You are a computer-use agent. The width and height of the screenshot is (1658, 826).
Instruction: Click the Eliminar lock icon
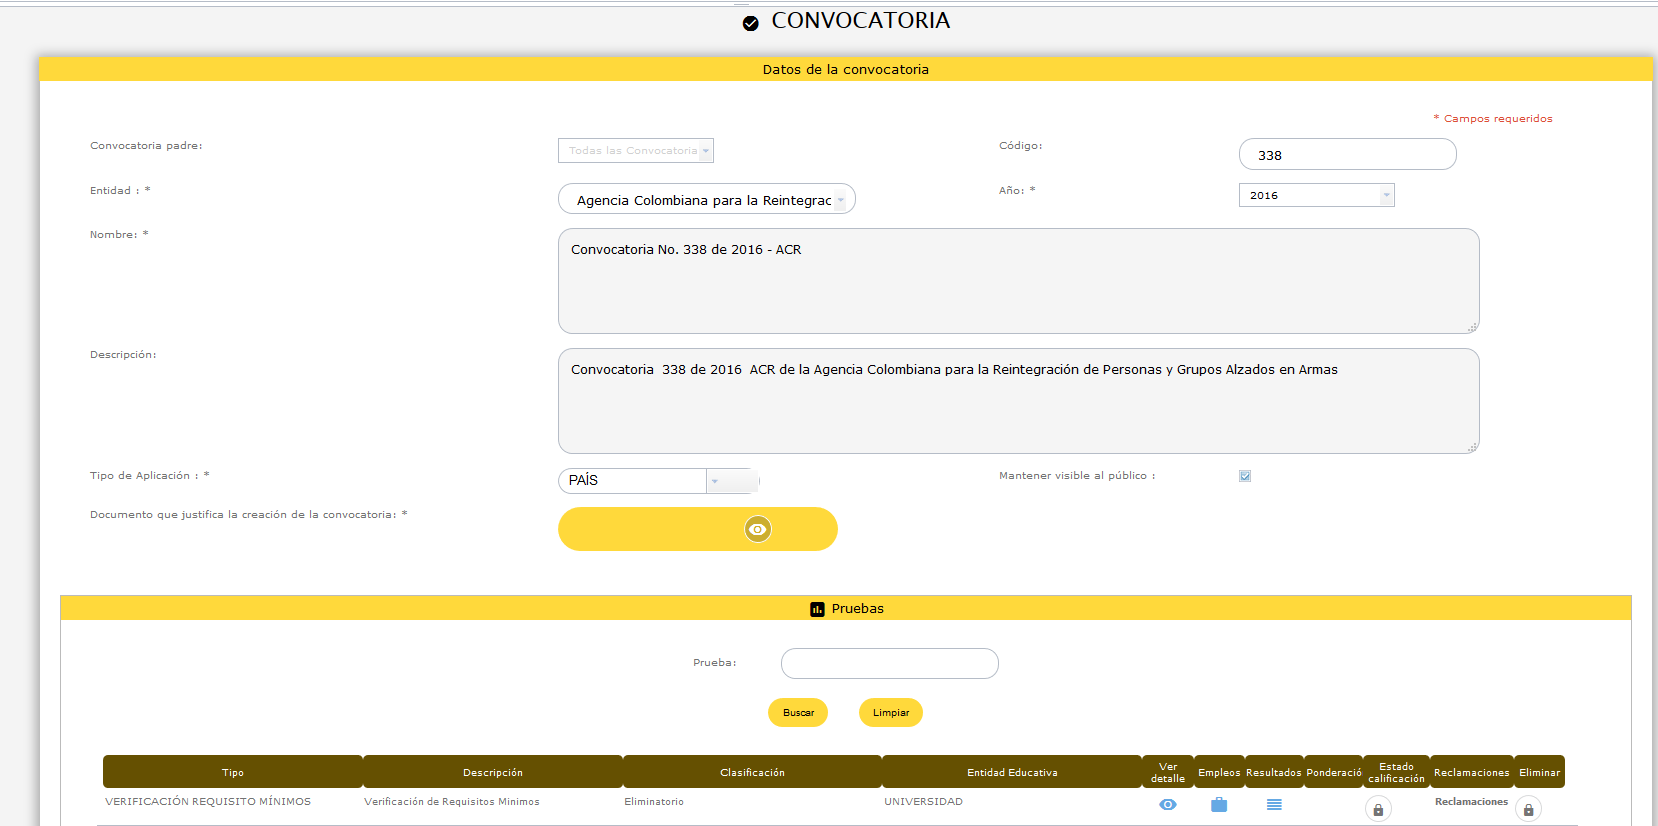click(x=1528, y=809)
